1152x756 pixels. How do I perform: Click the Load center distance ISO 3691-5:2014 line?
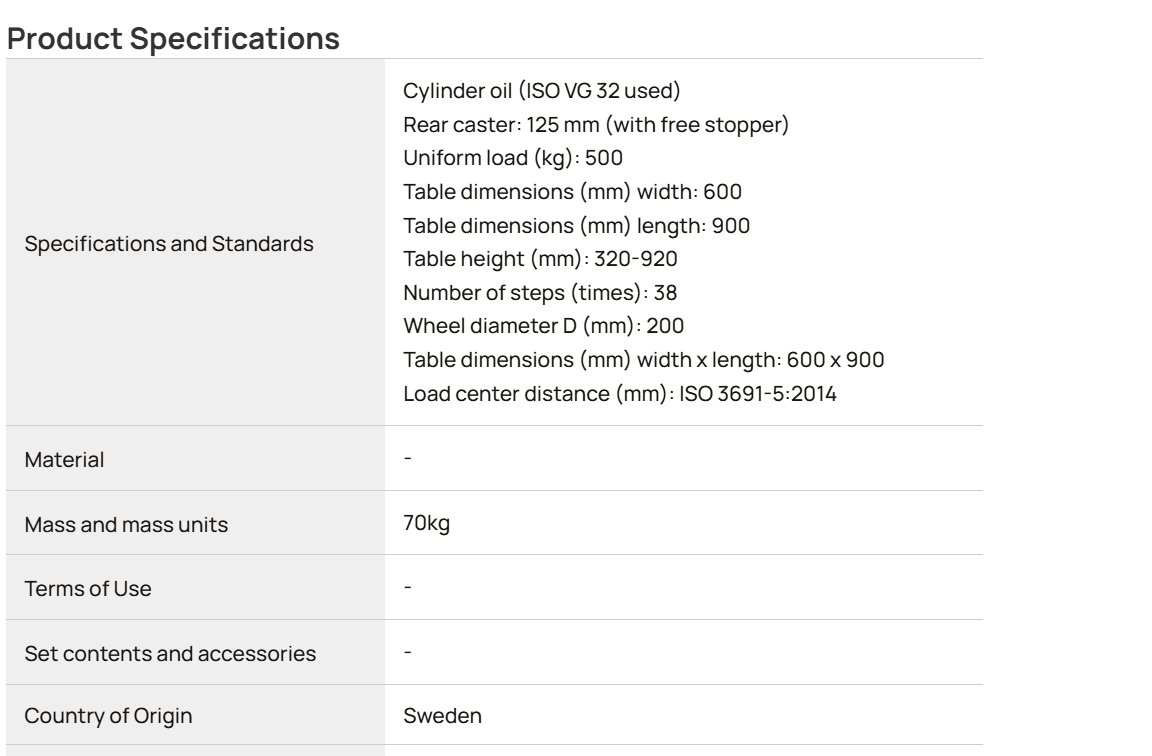619,394
